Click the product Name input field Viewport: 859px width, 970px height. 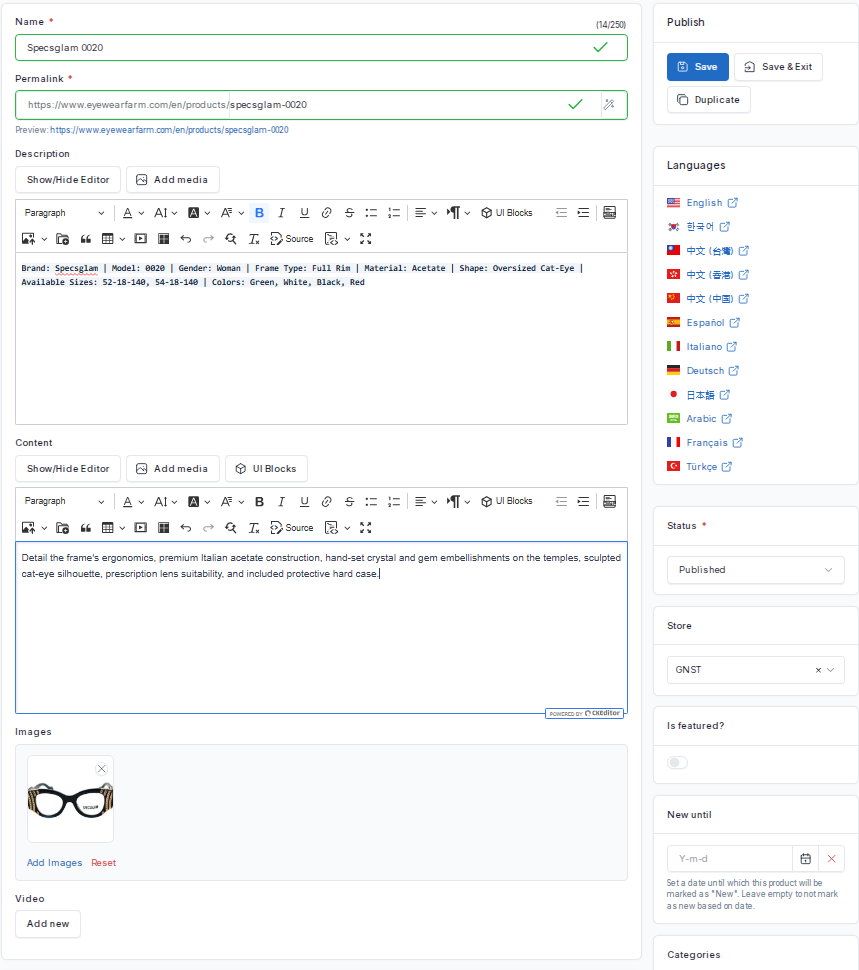coord(322,48)
